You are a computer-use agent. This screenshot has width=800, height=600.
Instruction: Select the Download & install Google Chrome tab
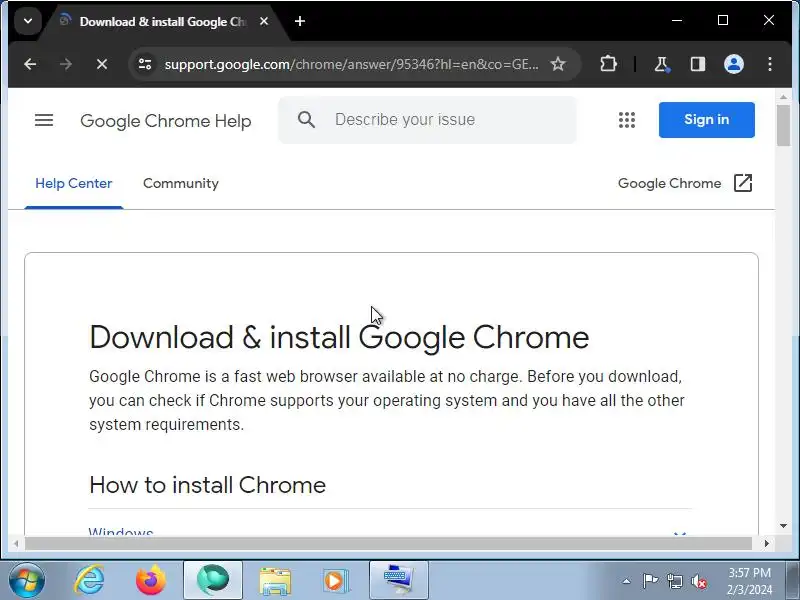pyautogui.click(x=163, y=22)
